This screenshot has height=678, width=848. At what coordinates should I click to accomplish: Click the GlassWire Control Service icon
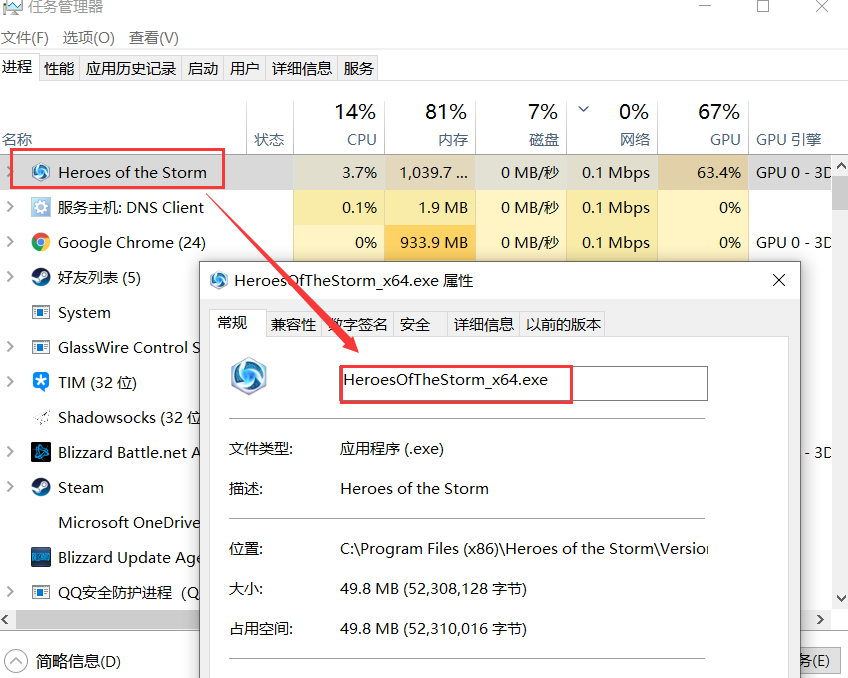coord(41,347)
